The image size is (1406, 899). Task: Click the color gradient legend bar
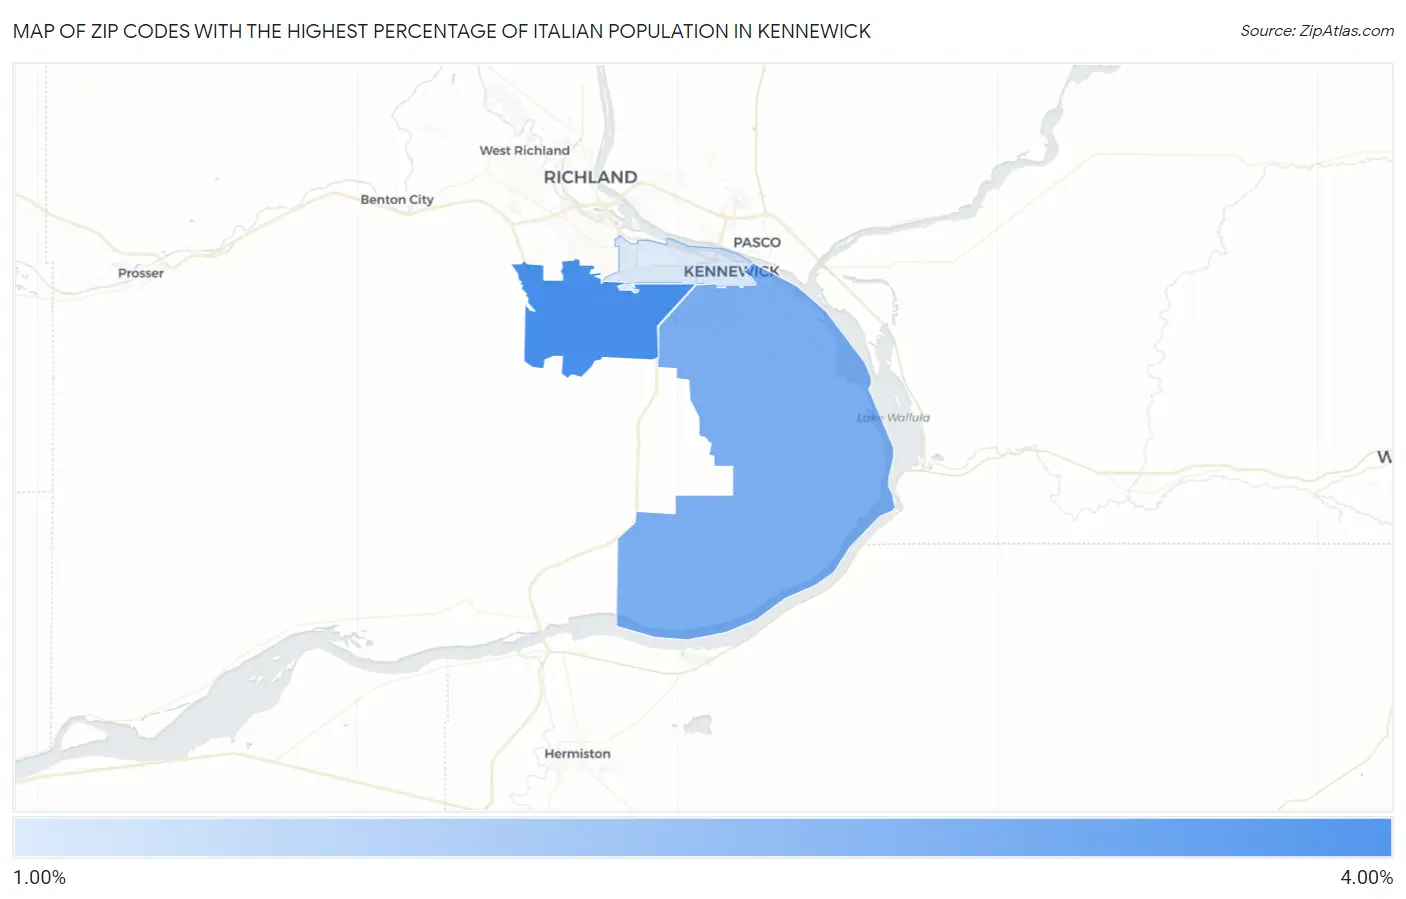(x=703, y=837)
